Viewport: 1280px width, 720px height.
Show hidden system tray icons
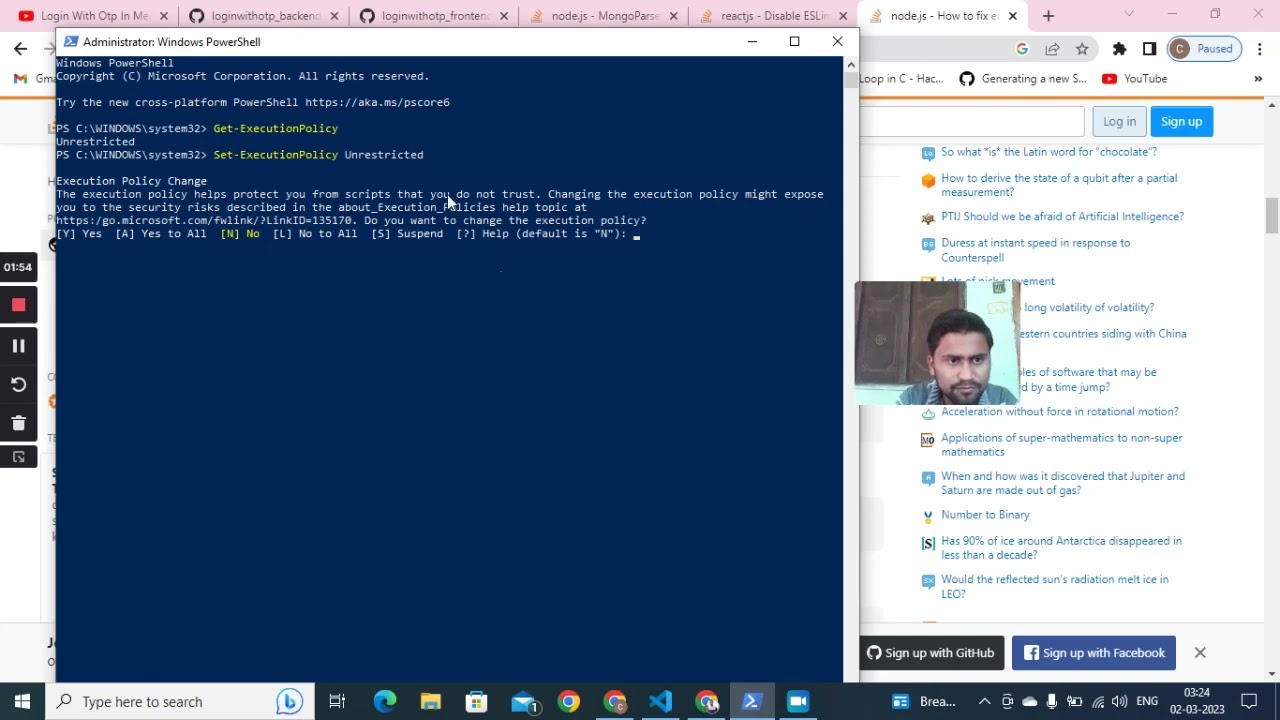tap(984, 701)
